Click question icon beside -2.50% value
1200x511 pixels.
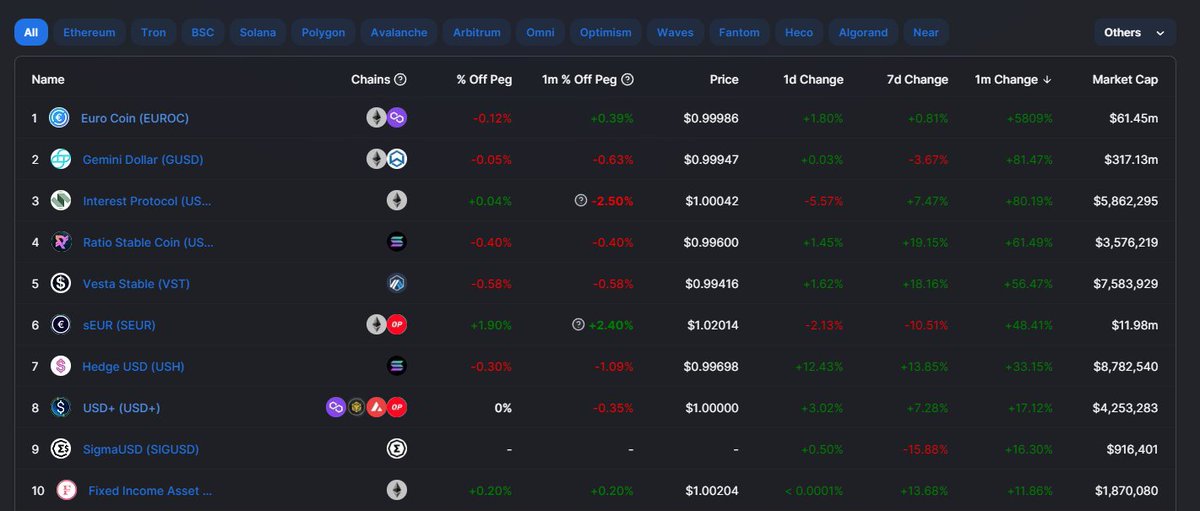coord(580,201)
